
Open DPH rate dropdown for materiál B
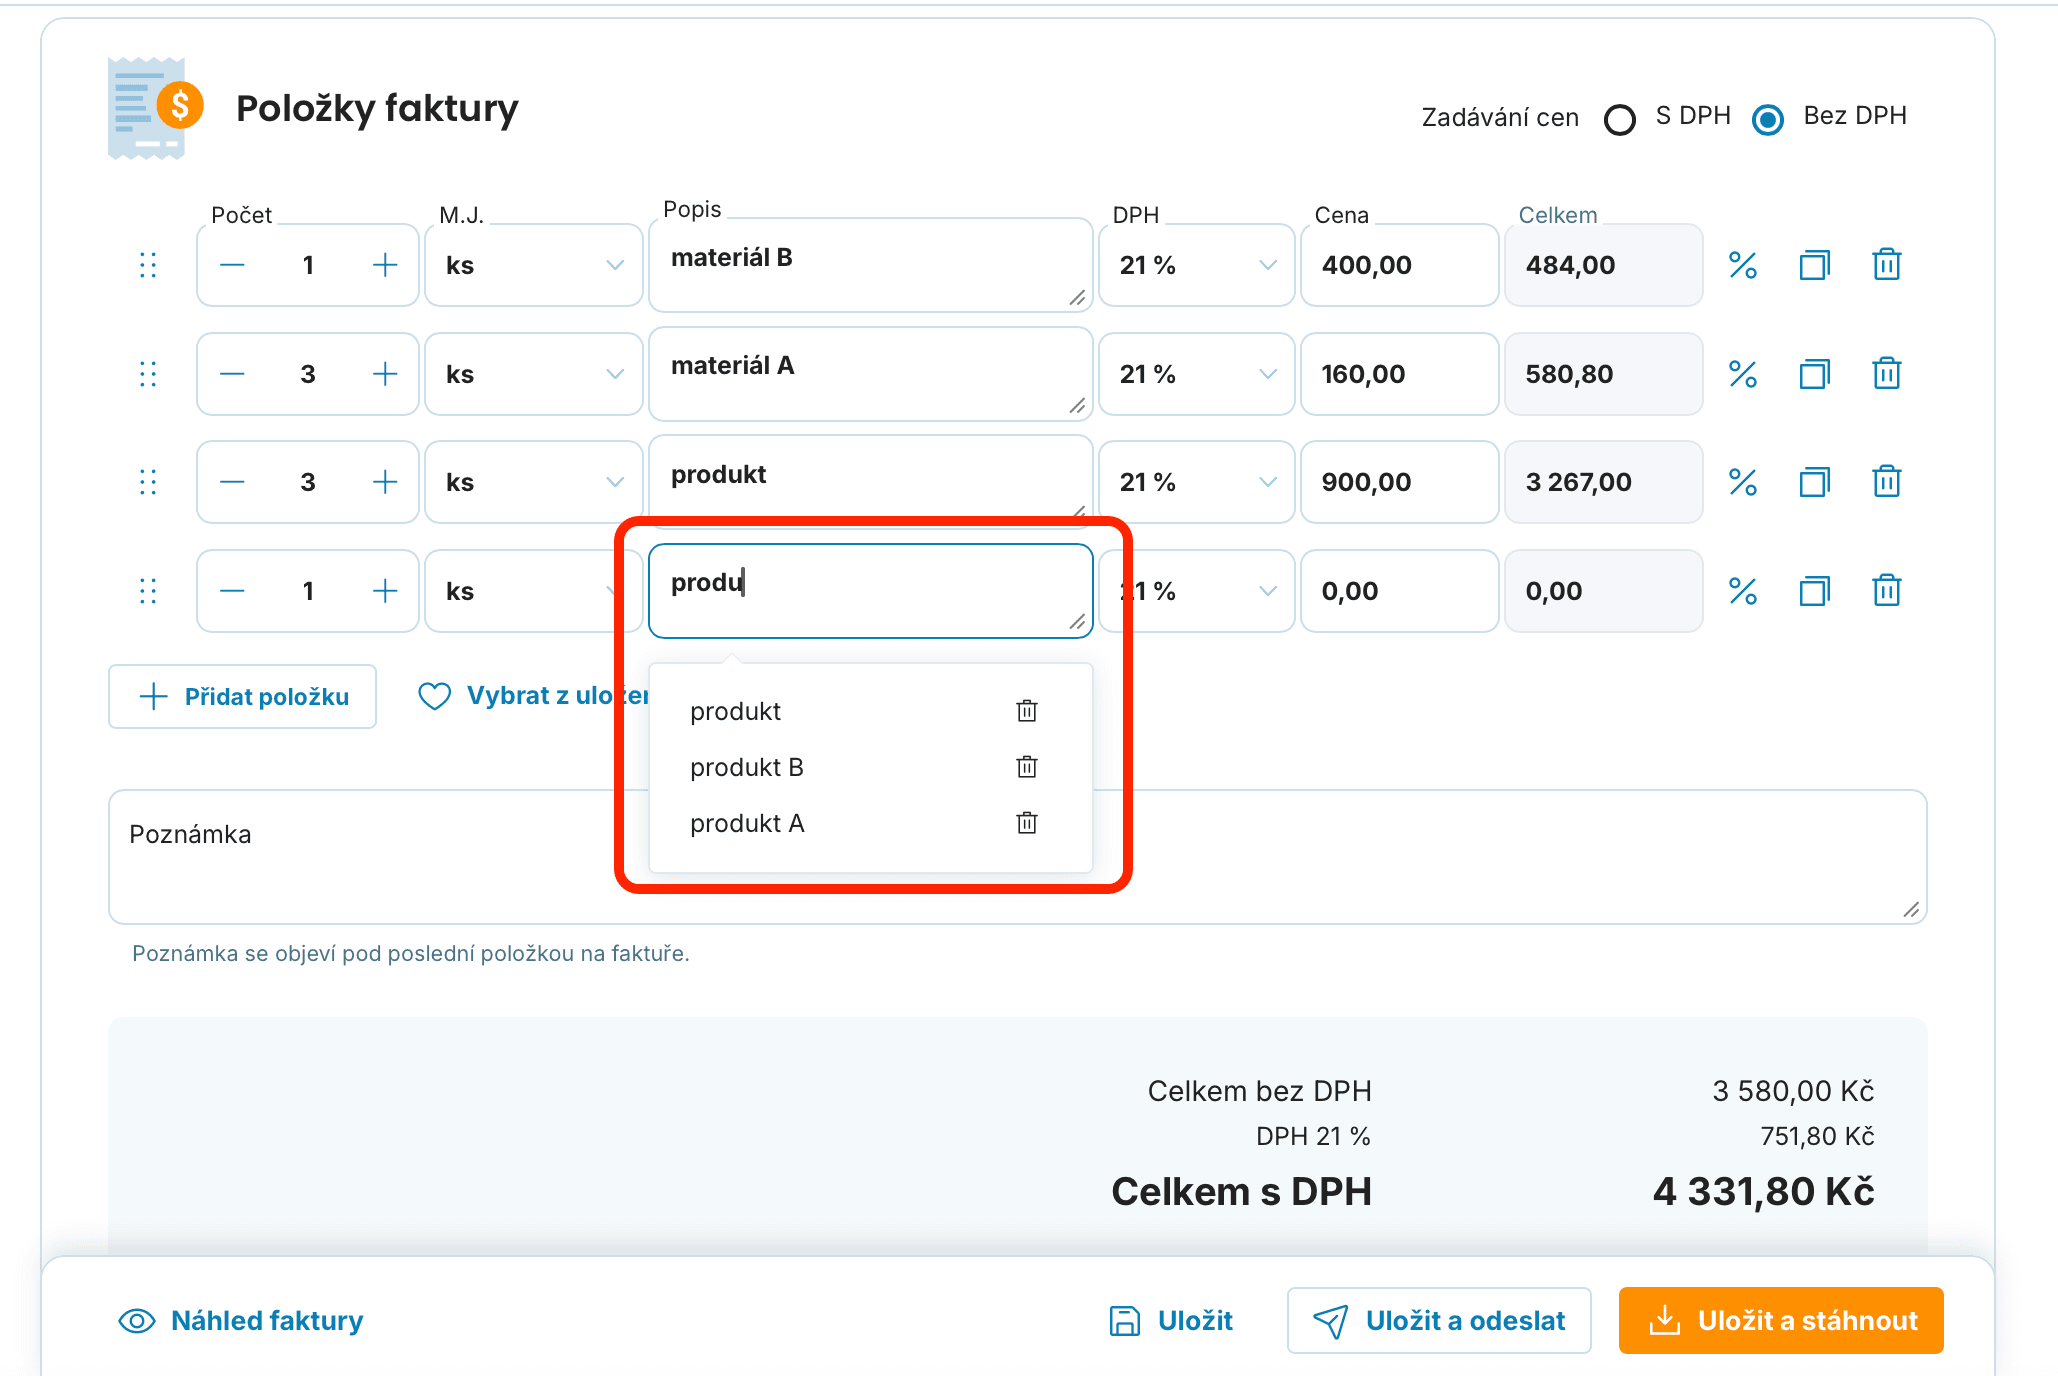1197,265
